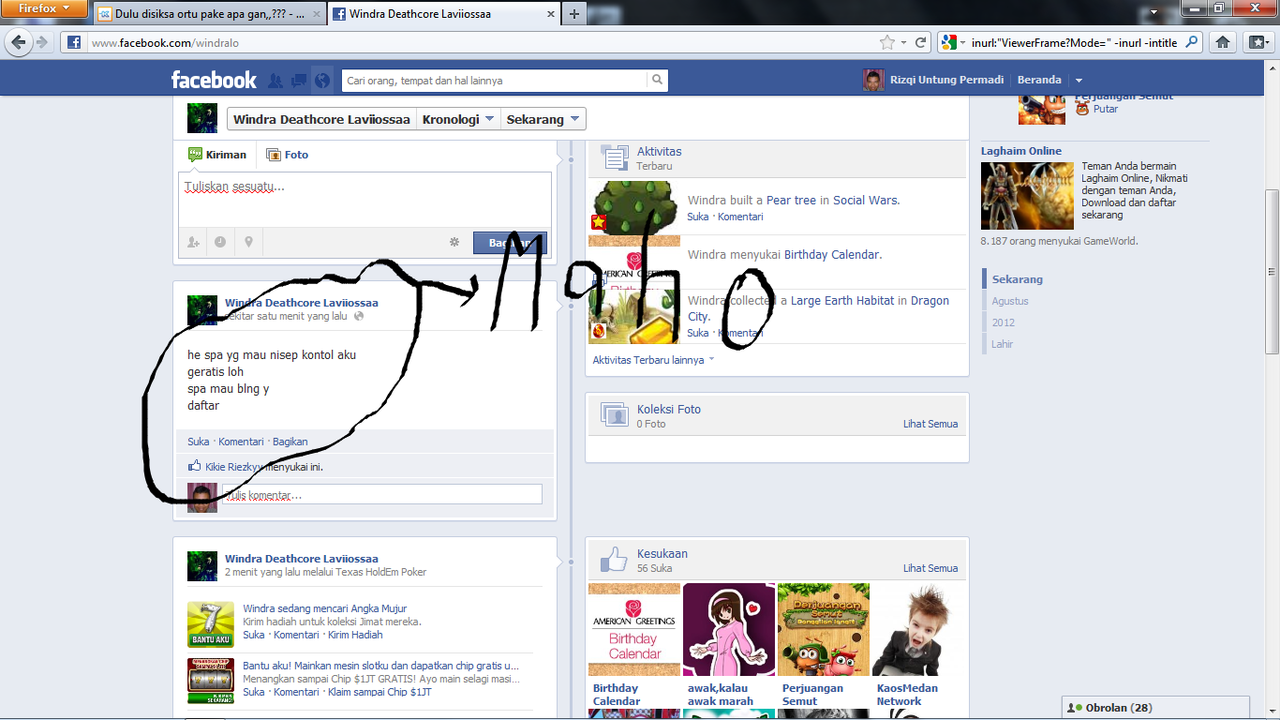Click Kirim Hadiah link
Image resolution: width=1280 pixels, height=720 pixels.
tap(355, 635)
